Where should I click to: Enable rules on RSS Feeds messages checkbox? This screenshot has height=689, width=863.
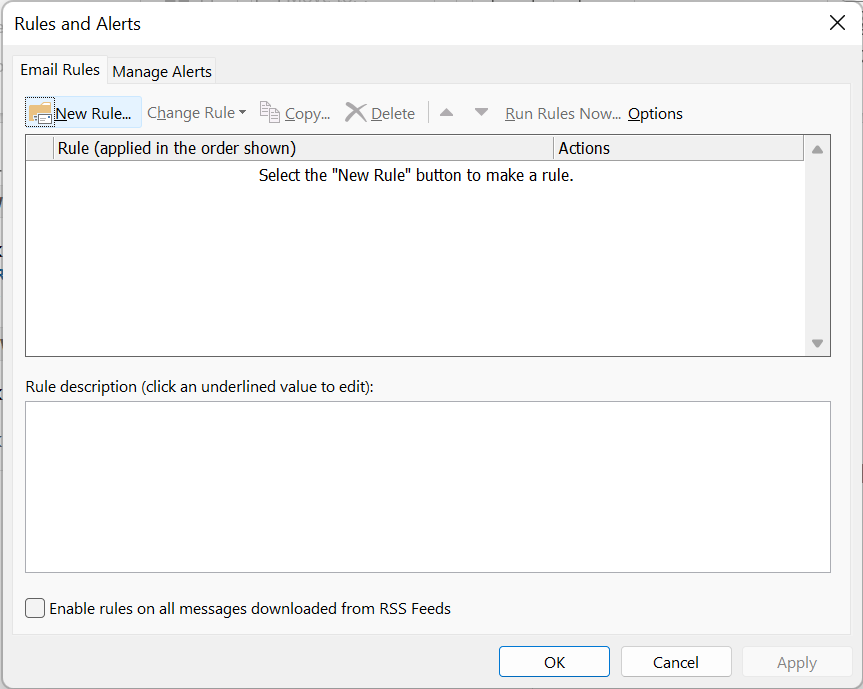(35, 608)
